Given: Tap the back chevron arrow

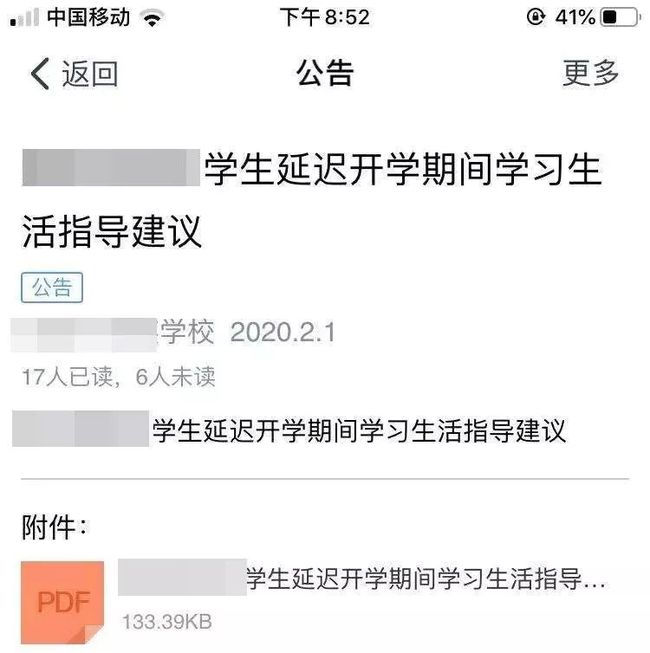Looking at the screenshot, I should (40, 74).
